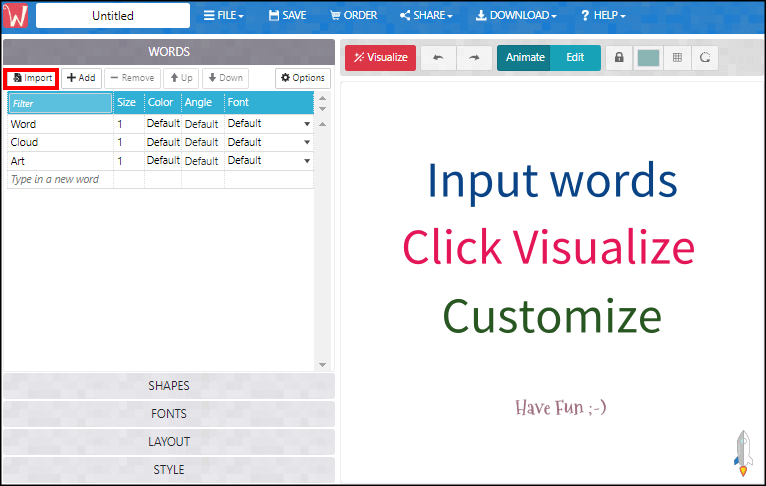Expand the SHAPES panel

[169, 386]
